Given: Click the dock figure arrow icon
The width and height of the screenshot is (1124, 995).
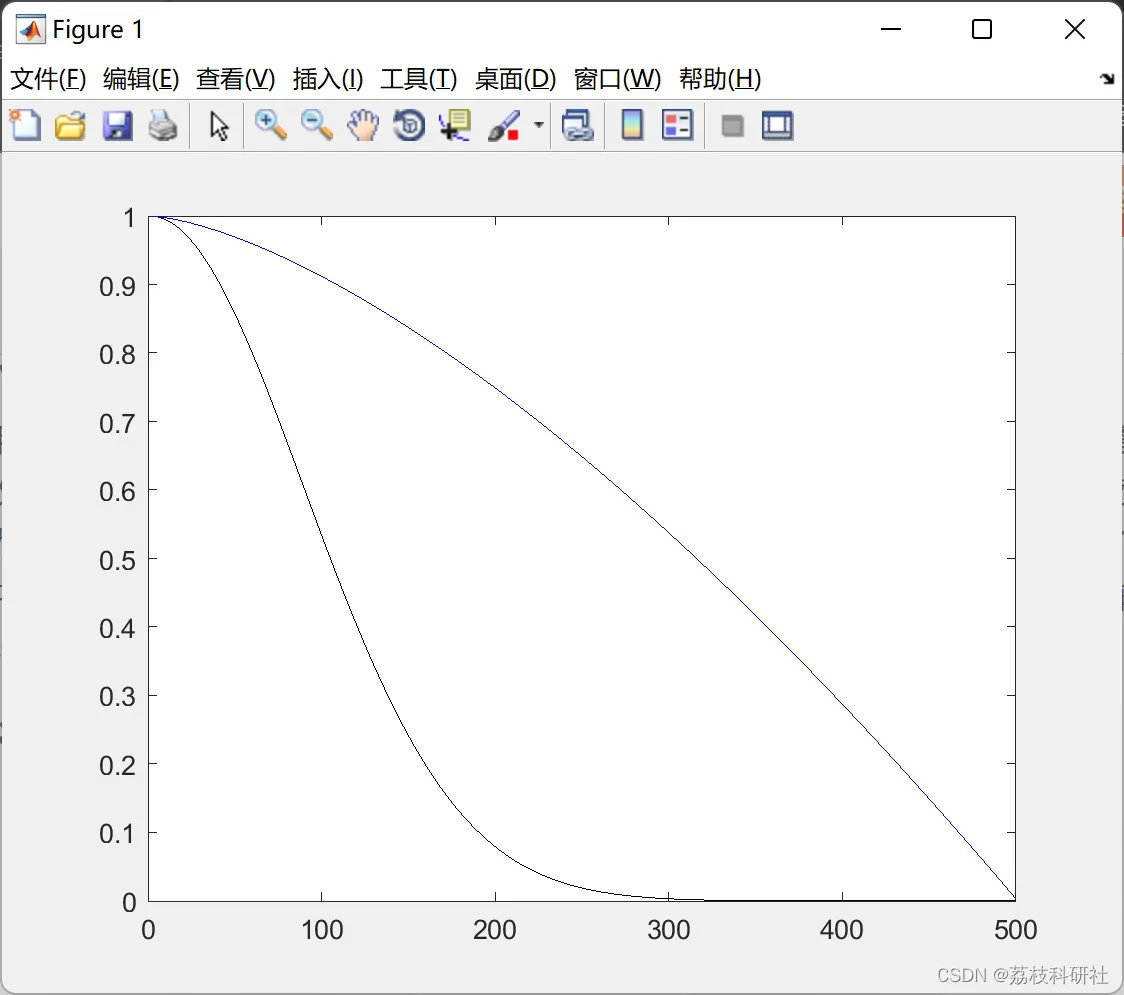Looking at the screenshot, I should (x=1107, y=79).
